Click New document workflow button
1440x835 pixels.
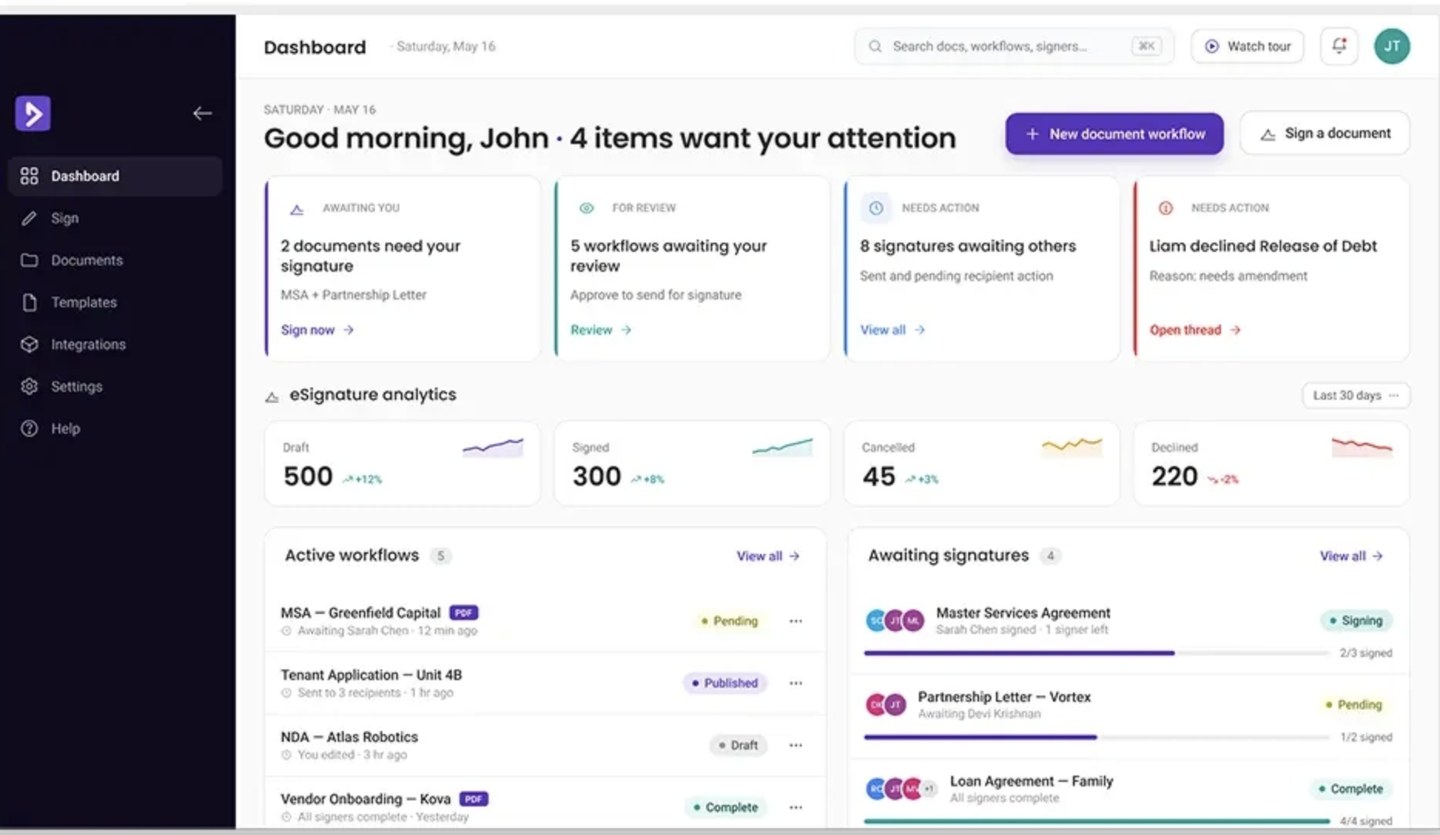(1114, 134)
